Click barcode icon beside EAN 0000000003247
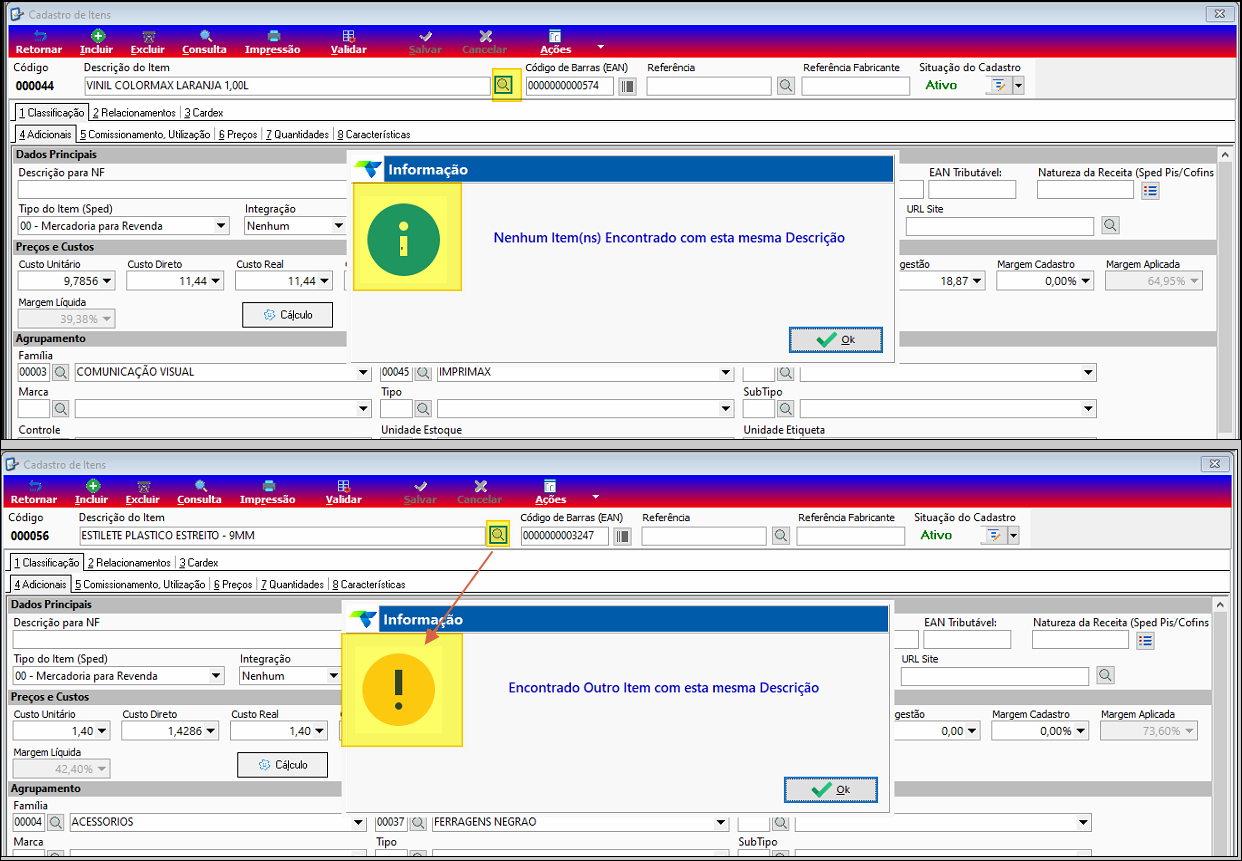The height and width of the screenshot is (861, 1242). click(x=622, y=536)
